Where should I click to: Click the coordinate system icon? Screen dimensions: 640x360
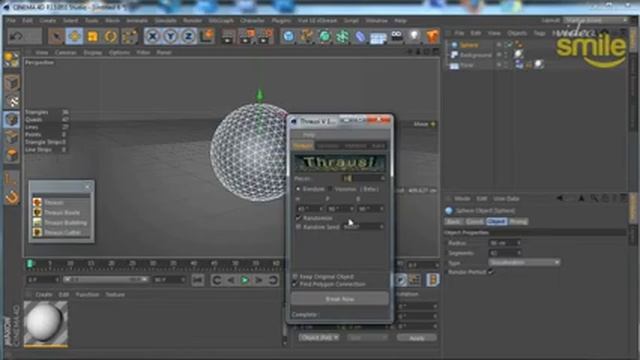tap(207, 37)
